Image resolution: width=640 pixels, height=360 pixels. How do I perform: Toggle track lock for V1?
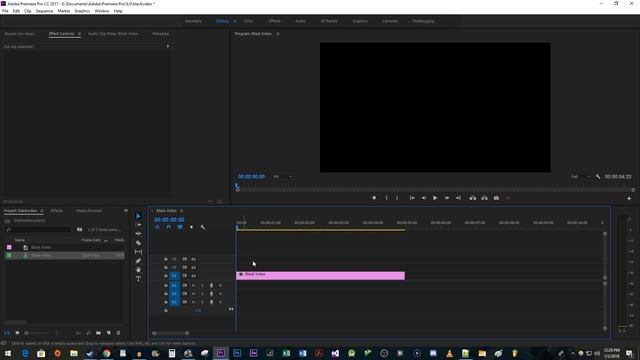point(166,276)
